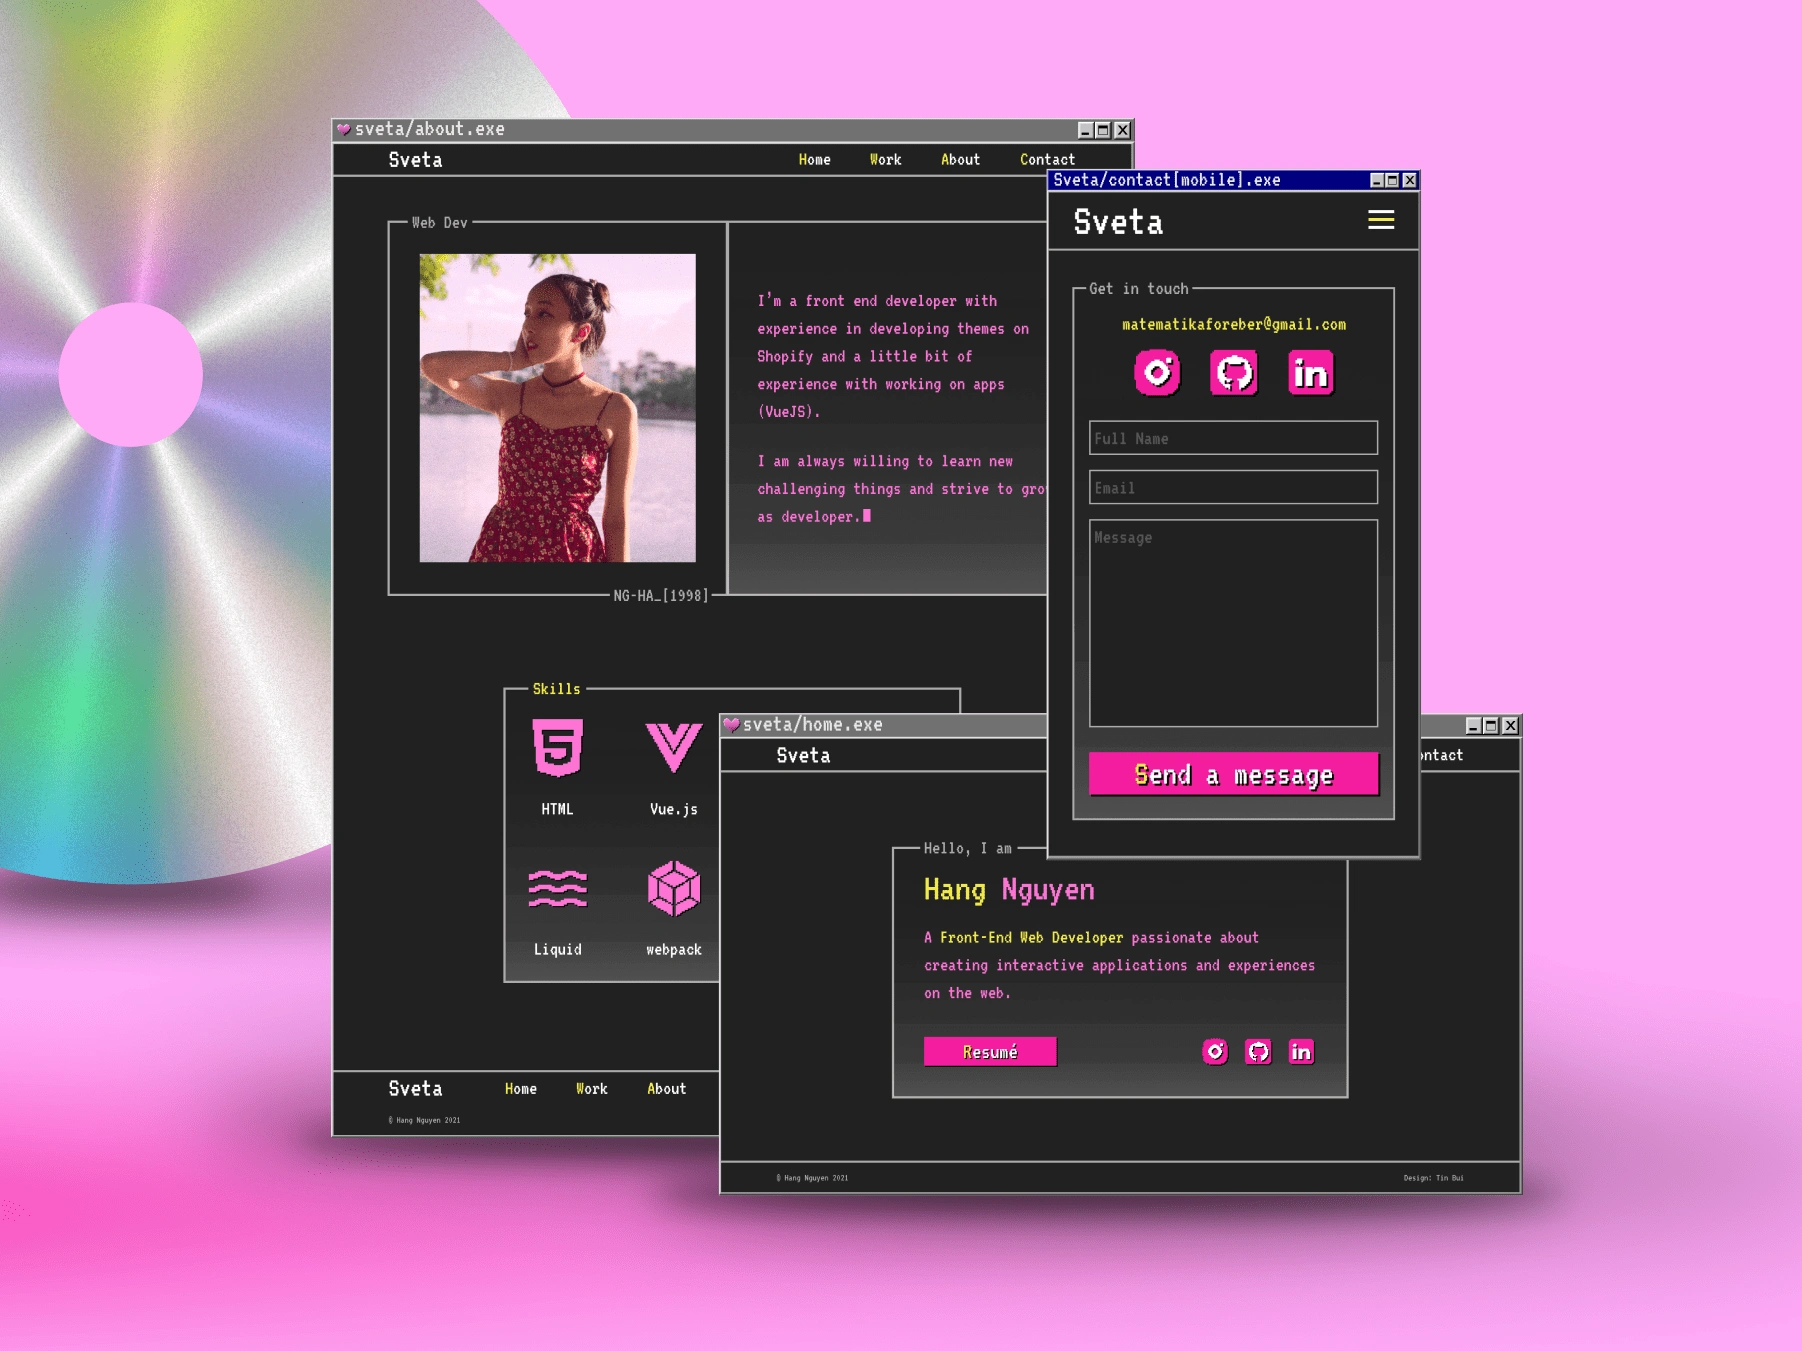The height and width of the screenshot is (1351, 1802).
Task: Focus the Full Name input field
Action: (x=1234, y=438)
